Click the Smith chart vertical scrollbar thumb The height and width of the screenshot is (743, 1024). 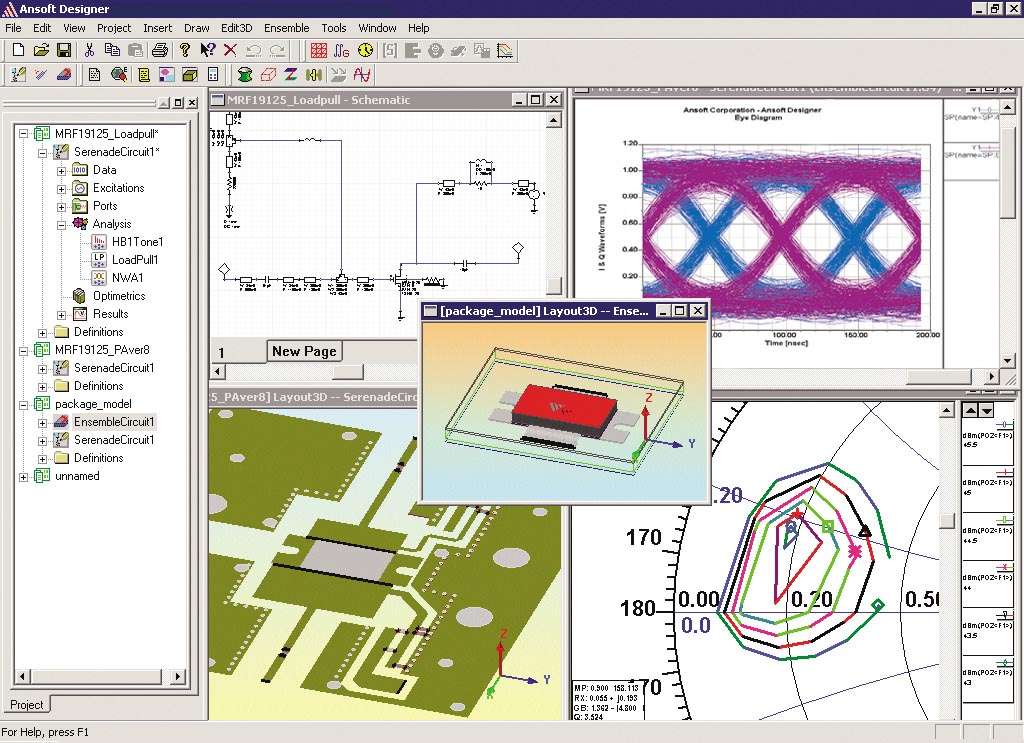tap(947, 521)
